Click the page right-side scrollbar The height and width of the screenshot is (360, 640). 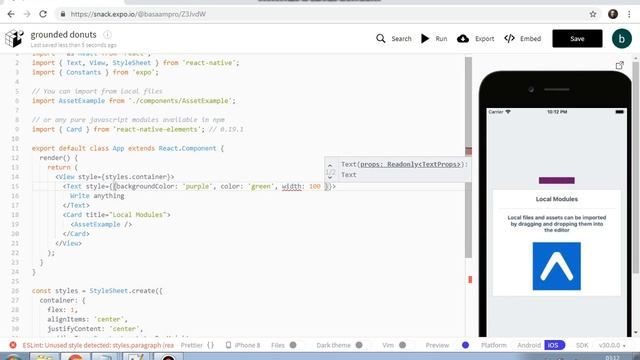click(636, 167)
